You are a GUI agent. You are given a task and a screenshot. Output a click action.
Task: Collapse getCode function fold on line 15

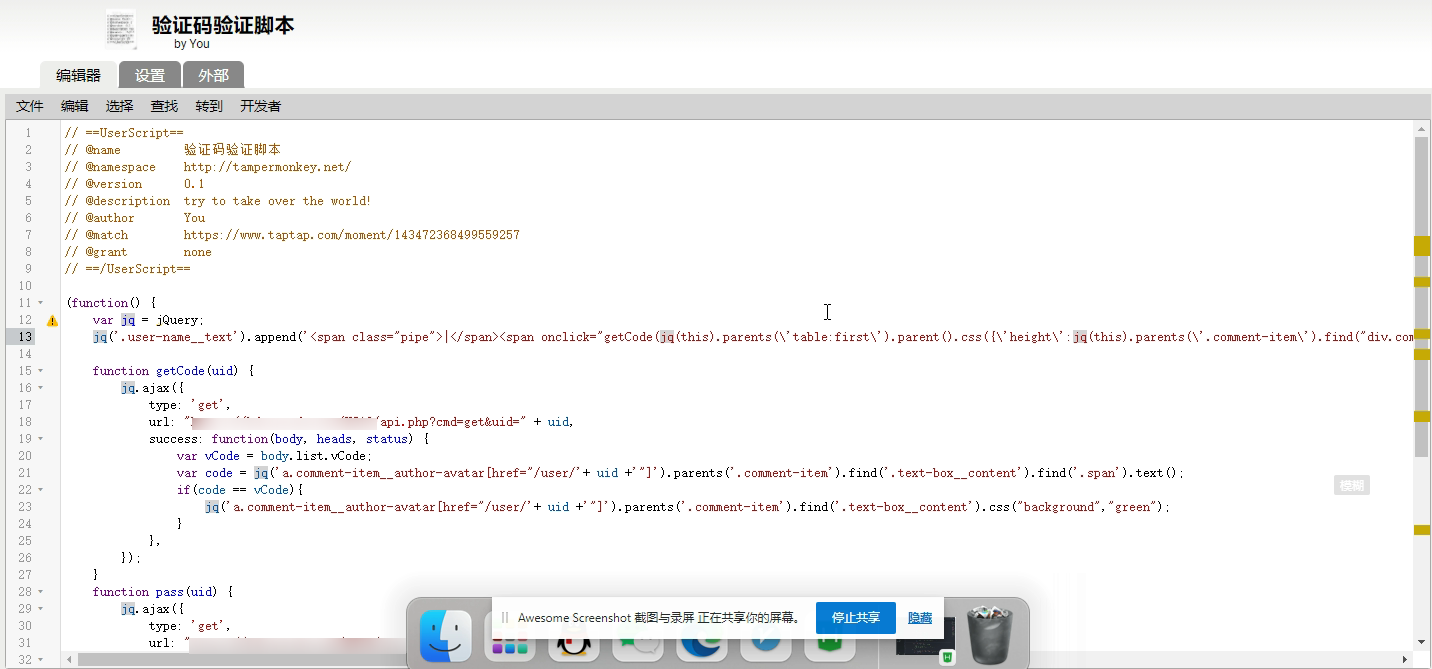point(40,371)
